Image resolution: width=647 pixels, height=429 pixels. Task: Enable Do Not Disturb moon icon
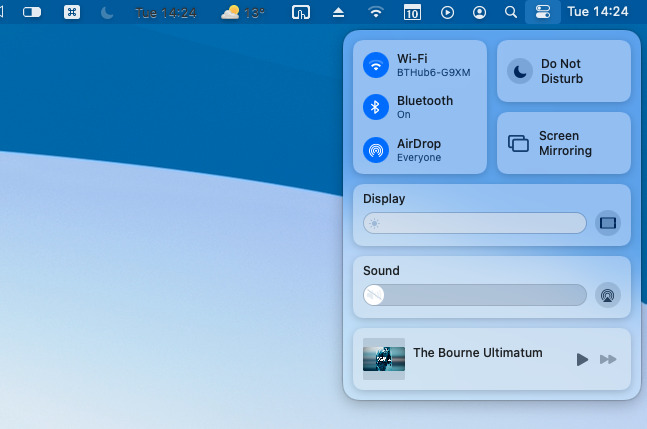pyautogui.click(x=519, y=71)
